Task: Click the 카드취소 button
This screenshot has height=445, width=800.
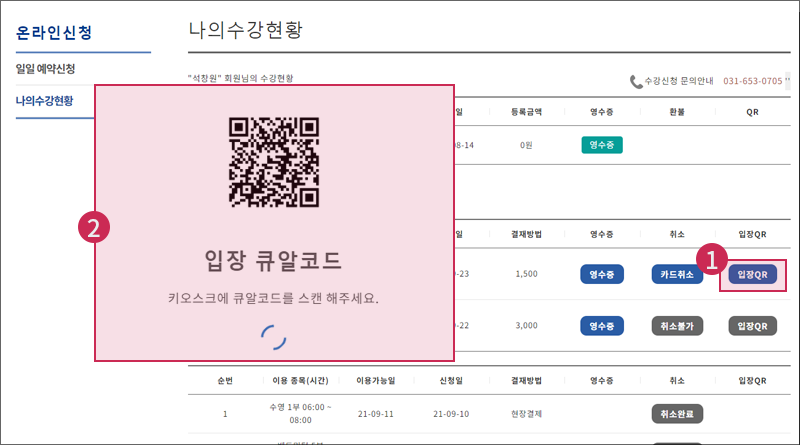Action: point(677,275)
